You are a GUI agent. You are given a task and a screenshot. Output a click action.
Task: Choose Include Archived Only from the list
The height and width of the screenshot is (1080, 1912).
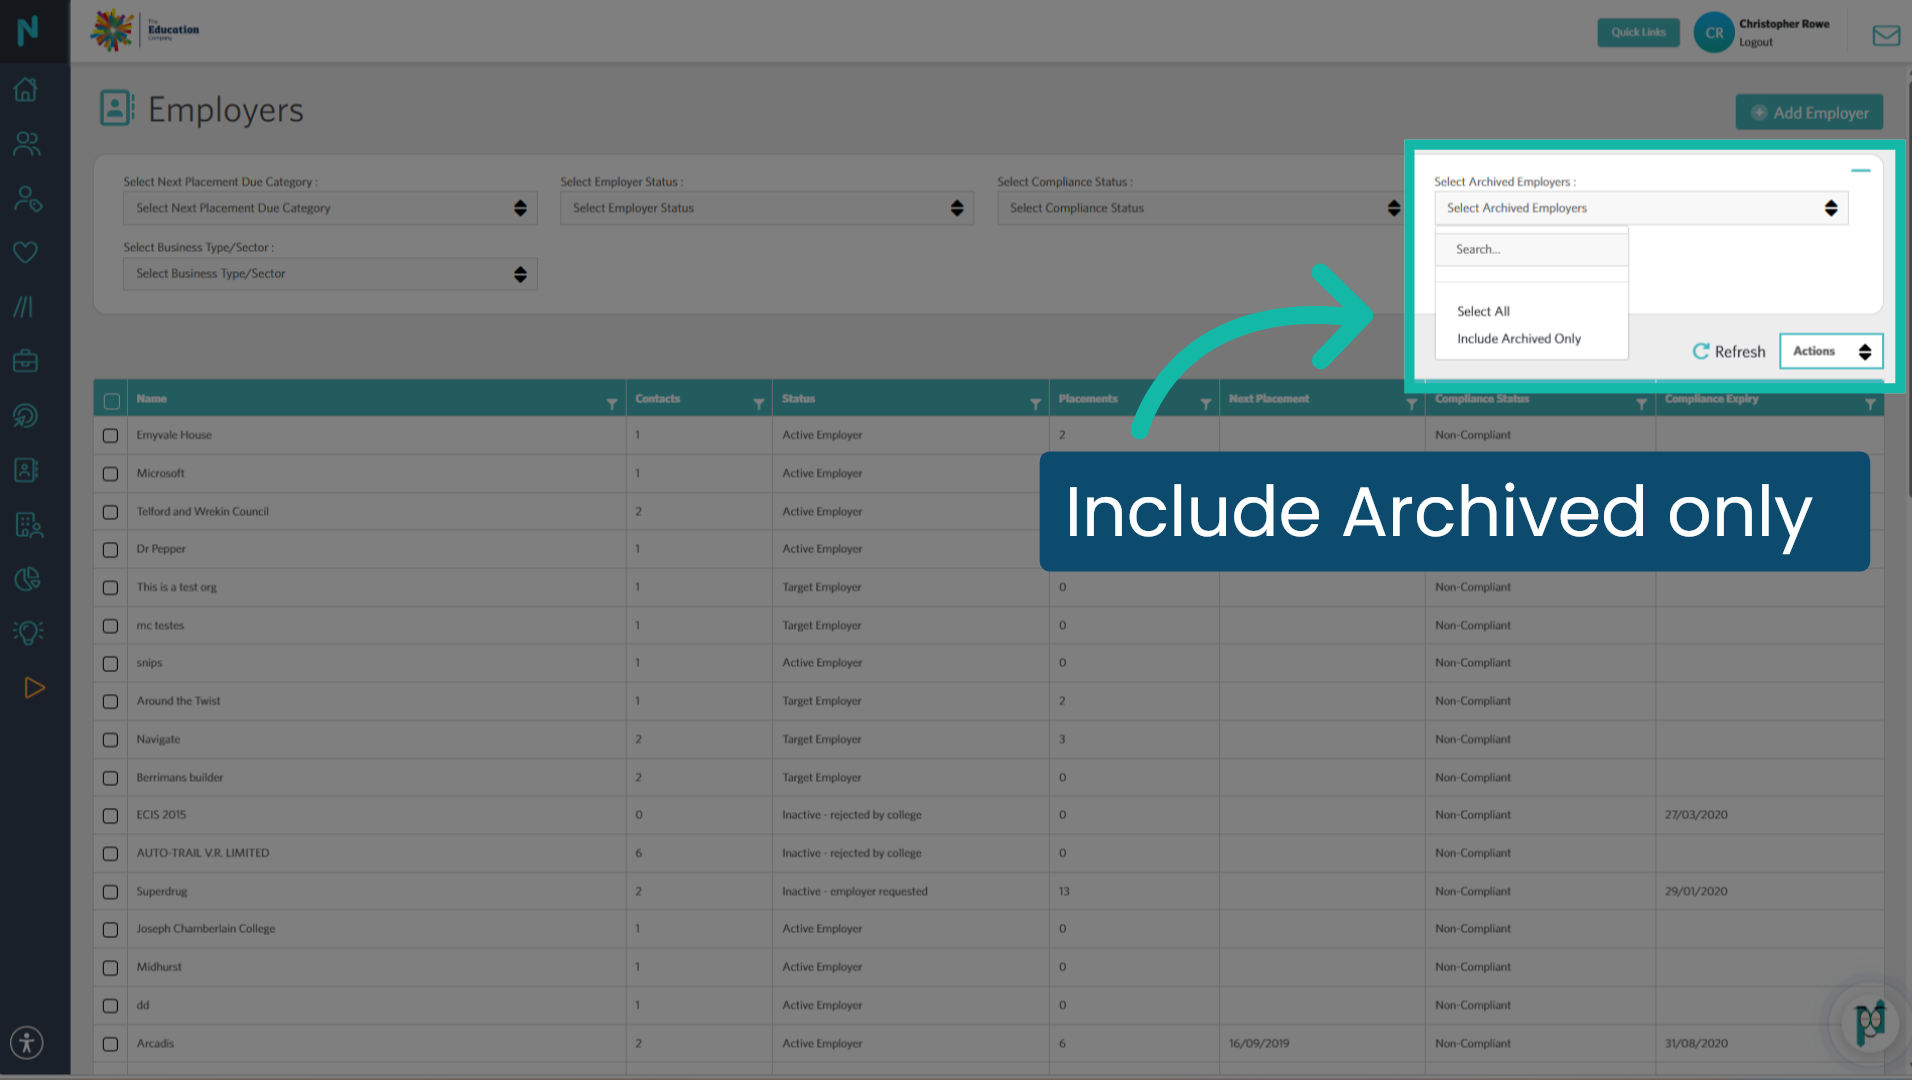coord(1519,338)
